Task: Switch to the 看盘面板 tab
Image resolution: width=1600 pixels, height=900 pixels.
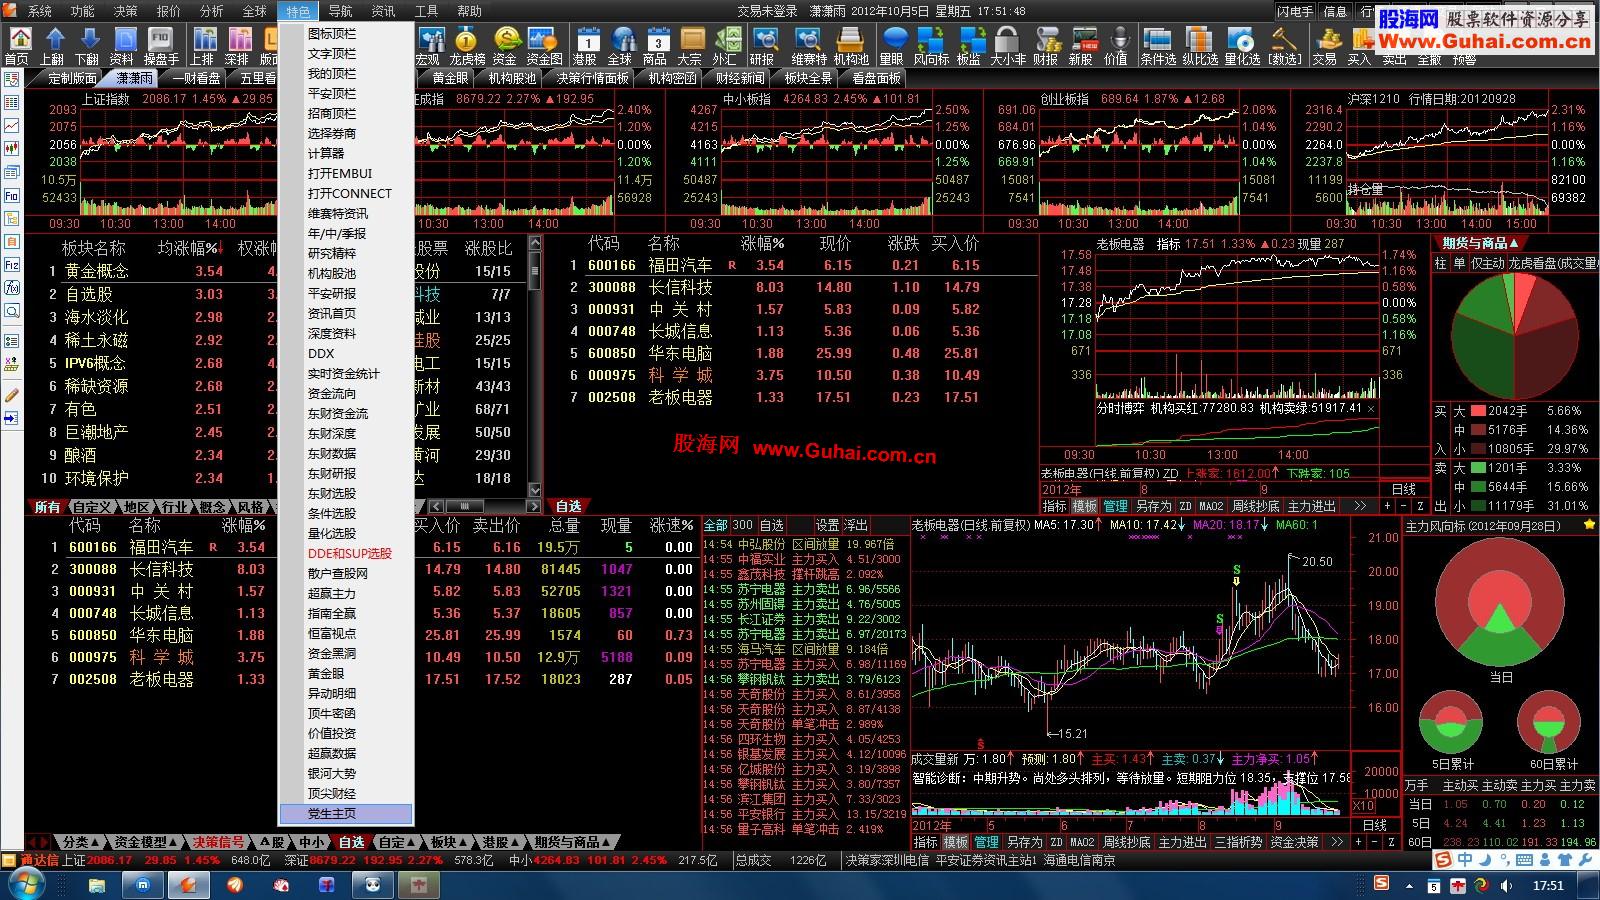Action: (x=877, y=78)
